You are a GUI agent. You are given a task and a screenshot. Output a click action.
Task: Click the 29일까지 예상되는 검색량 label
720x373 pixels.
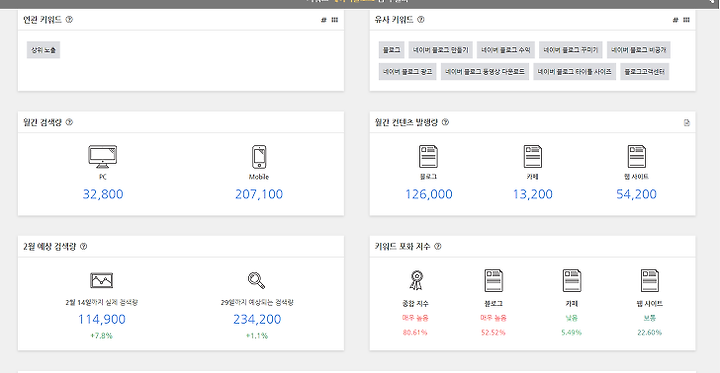[257, 303]
